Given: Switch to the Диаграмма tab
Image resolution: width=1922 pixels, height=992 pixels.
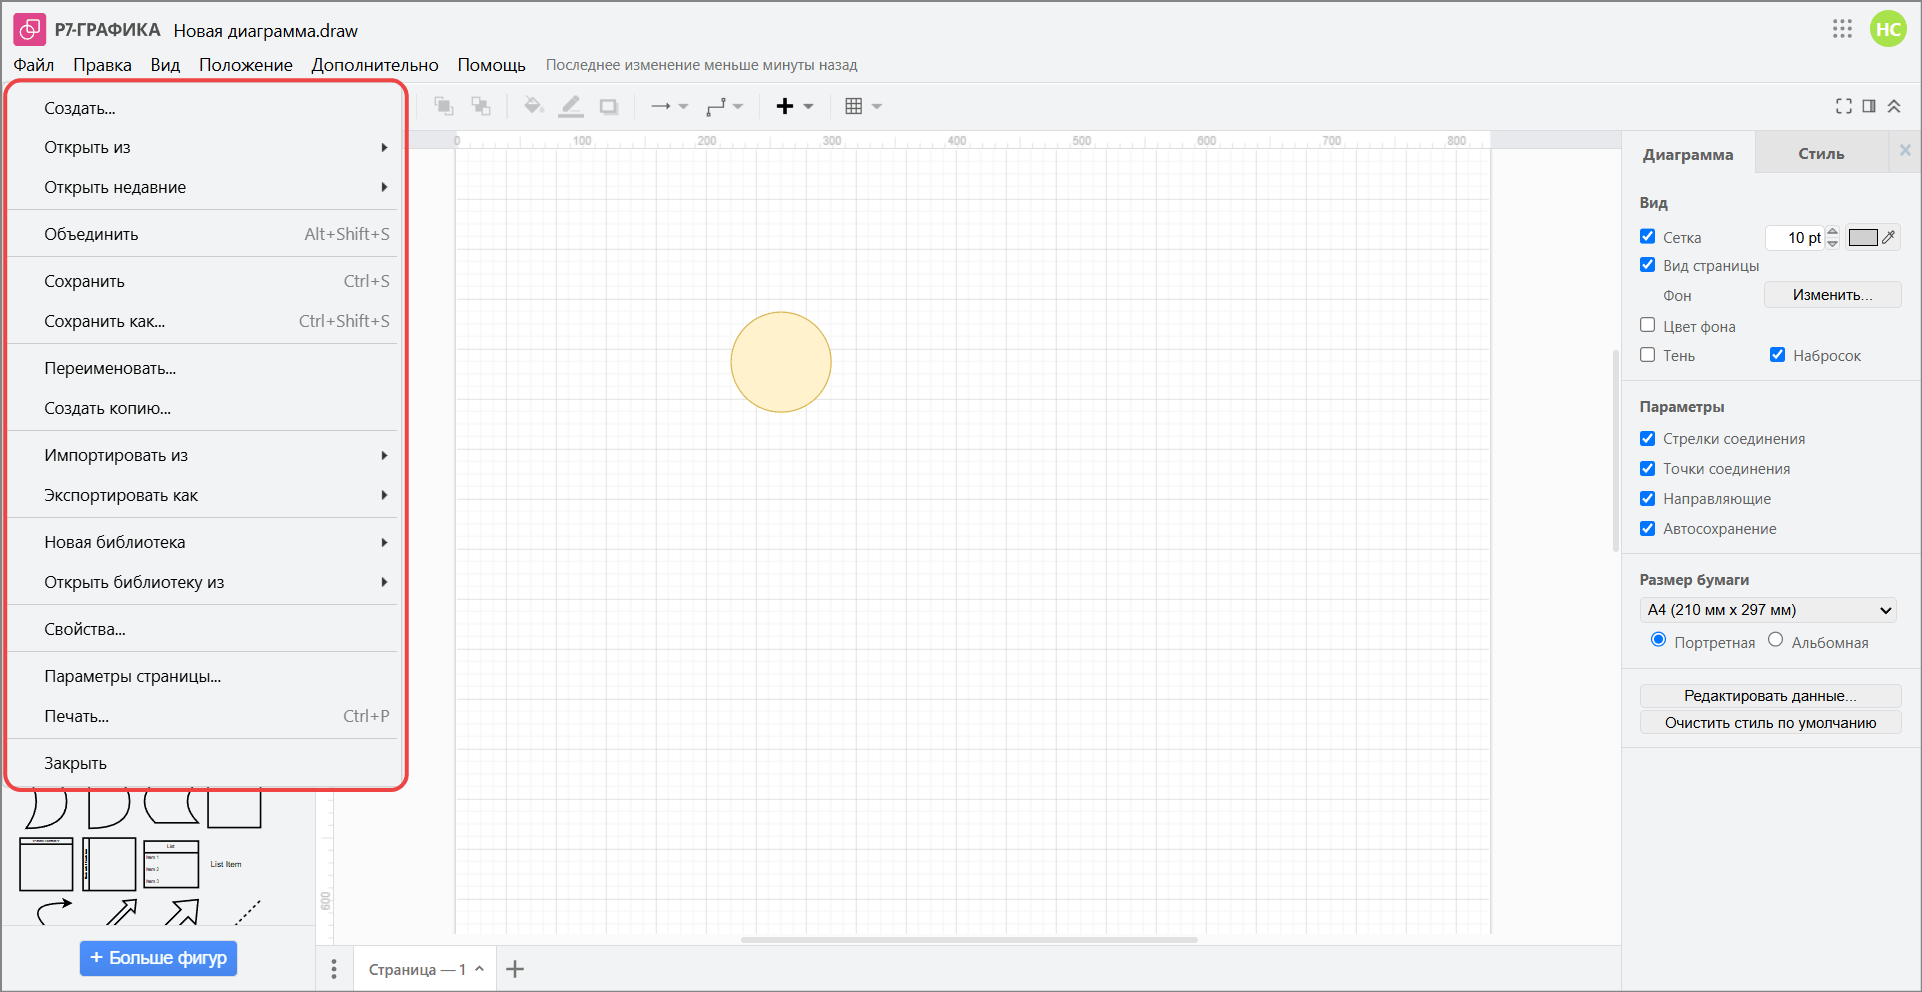Looking at the screenshot, I should (1688, 154).
